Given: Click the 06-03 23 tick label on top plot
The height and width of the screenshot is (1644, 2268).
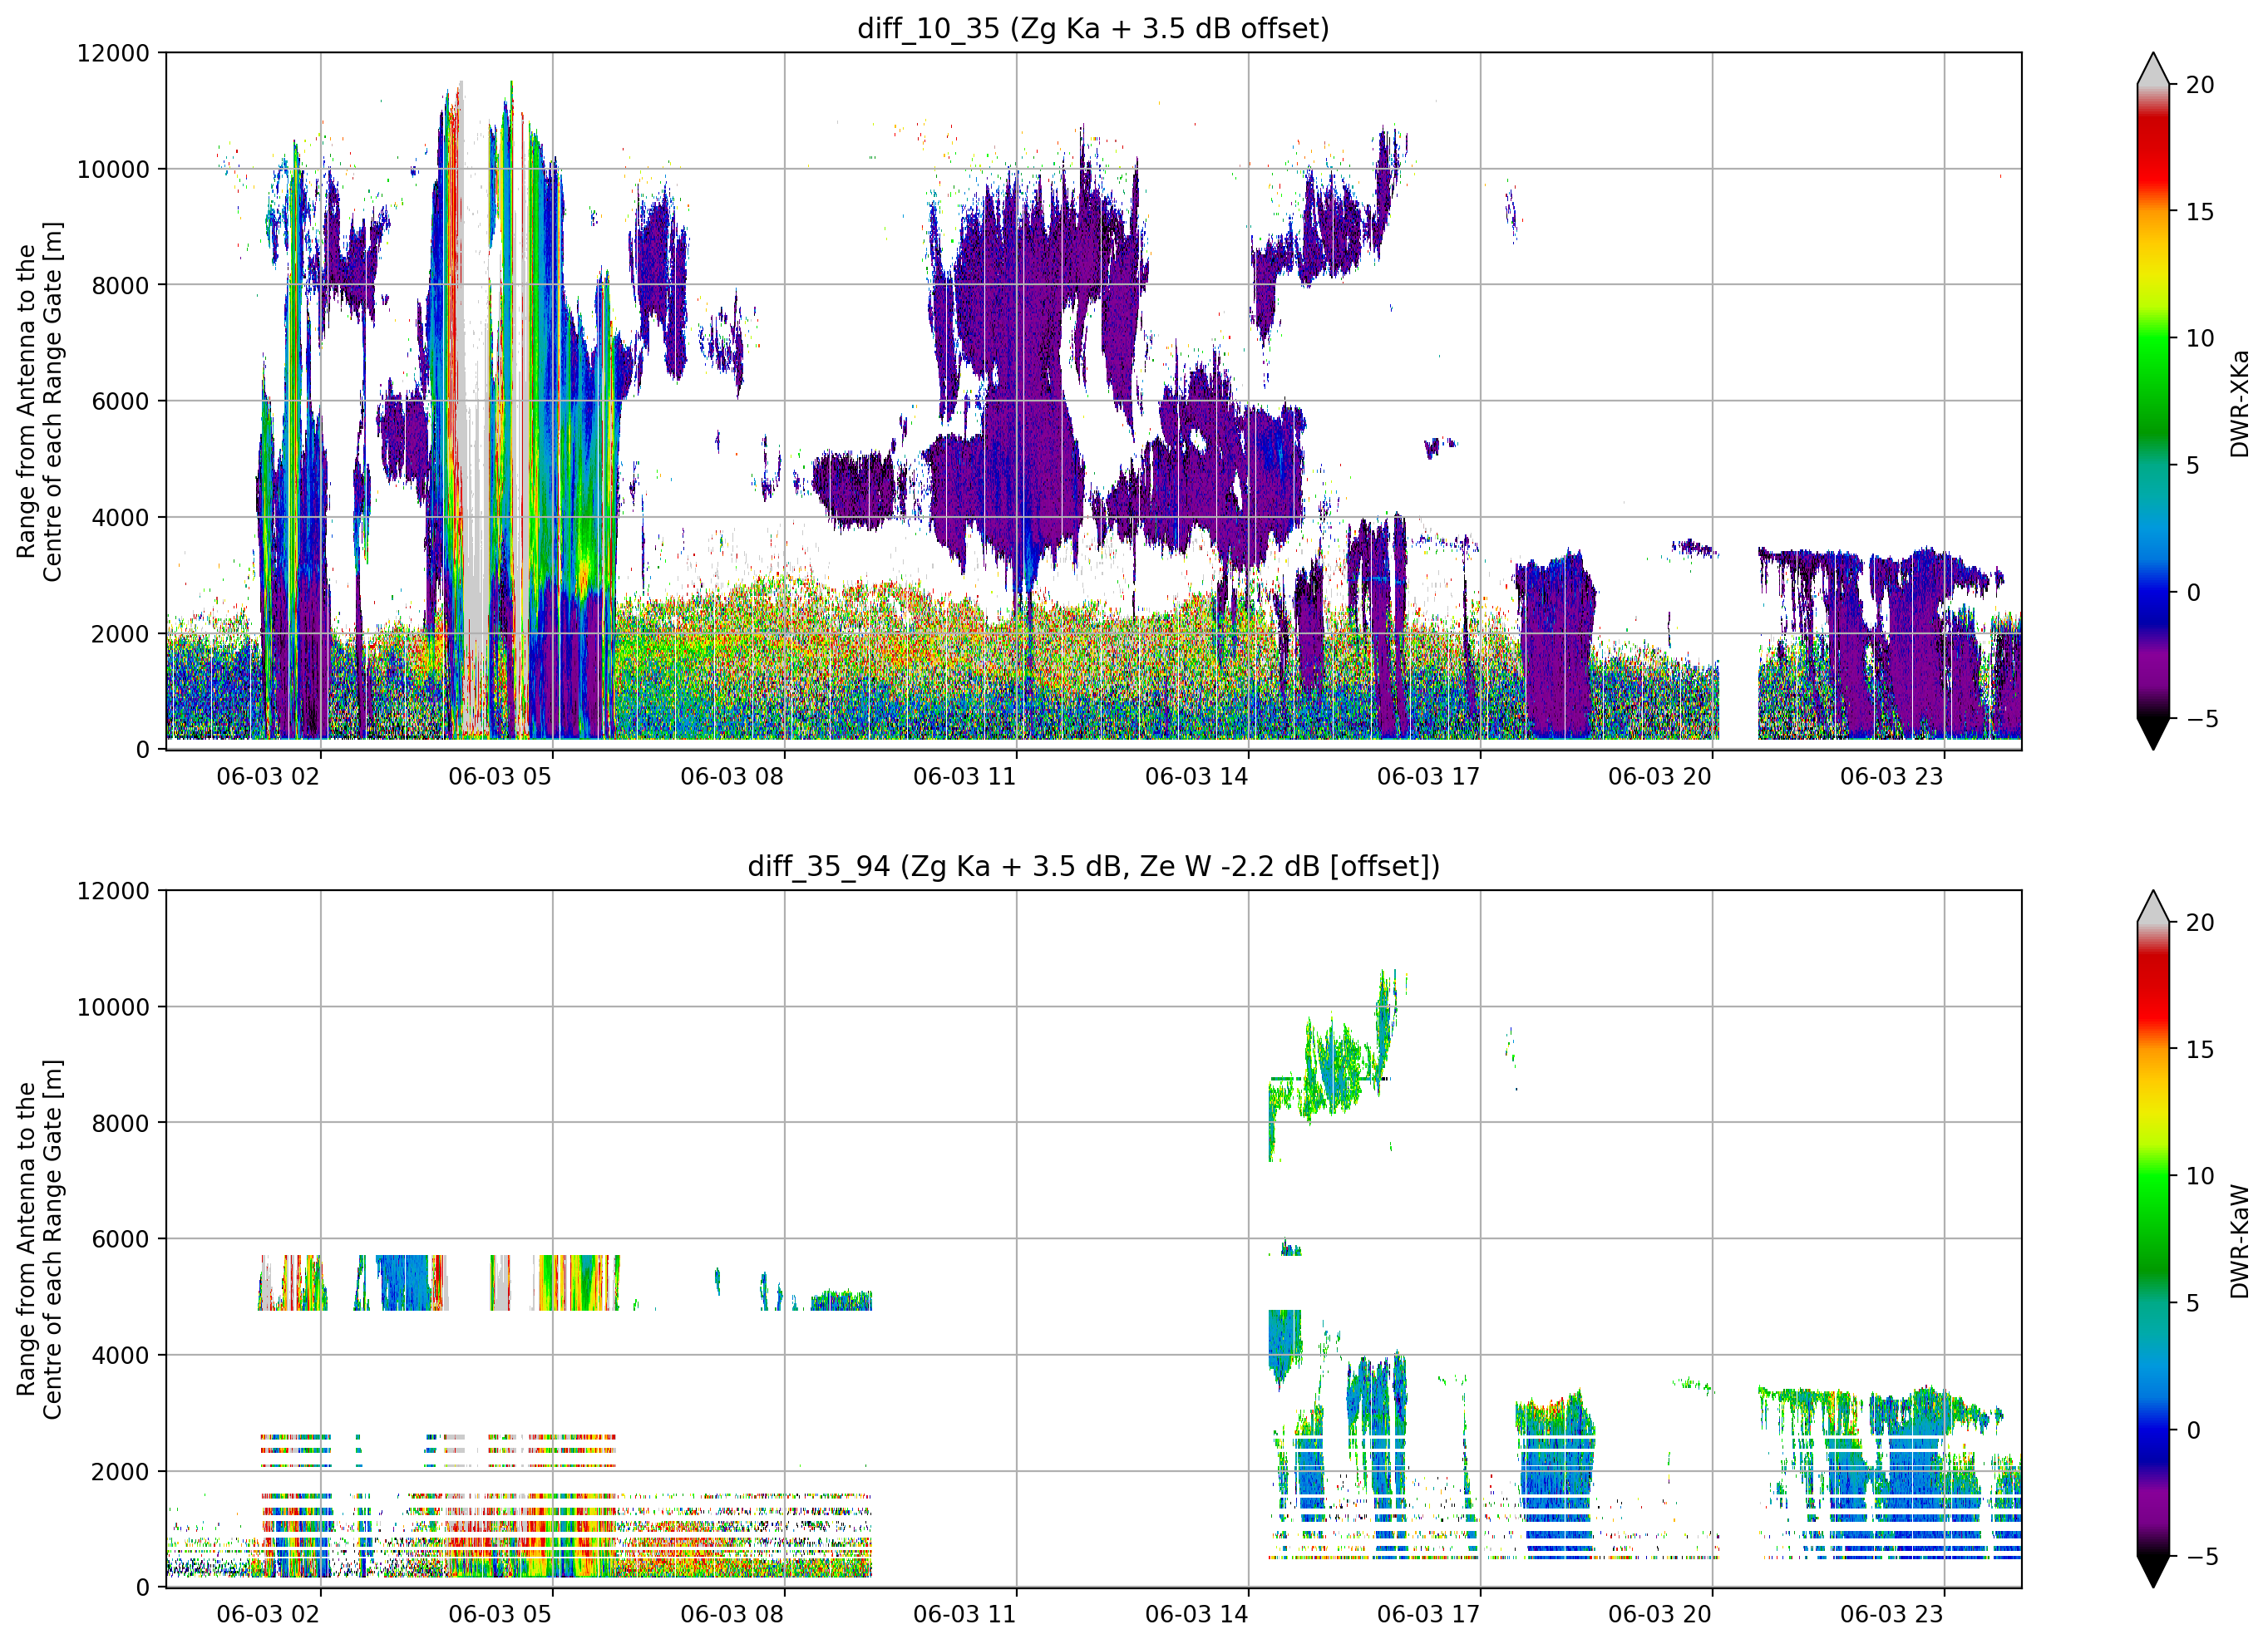Looking at the screenshot, I should (1892, 777).
